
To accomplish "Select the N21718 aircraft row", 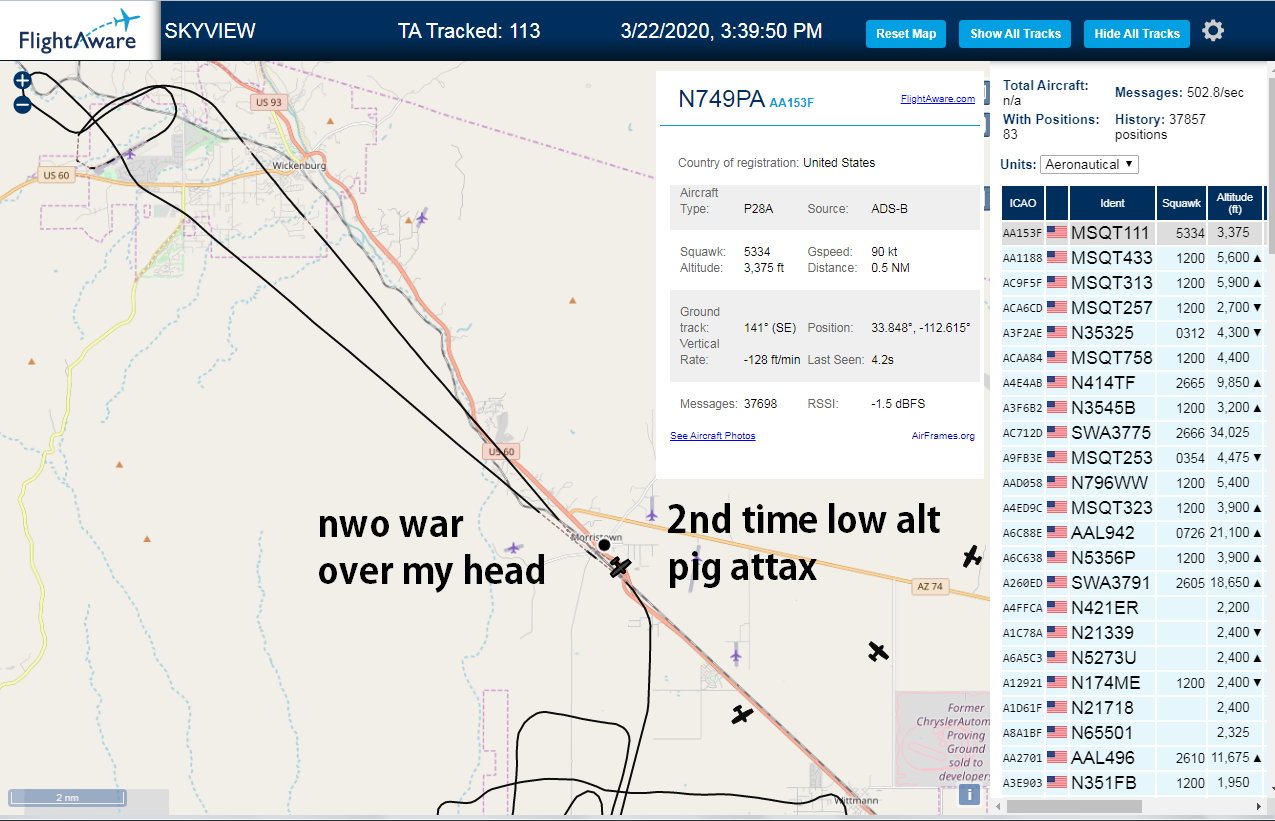I will coord(1132,708).
